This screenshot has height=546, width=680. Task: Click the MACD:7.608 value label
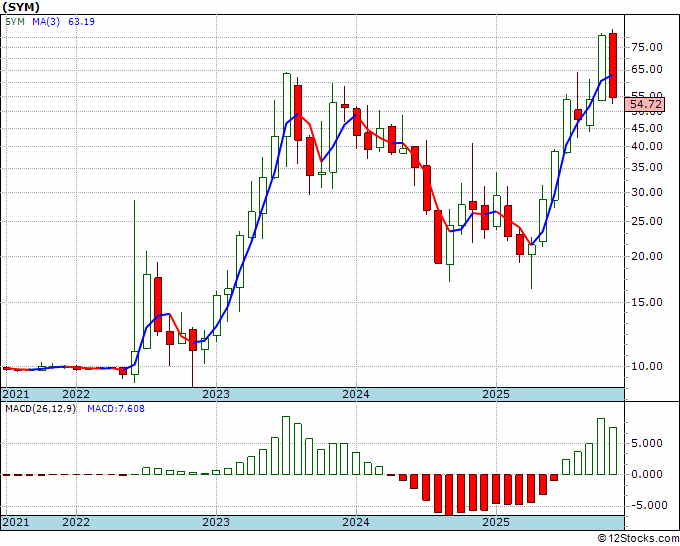coord(116,409)
